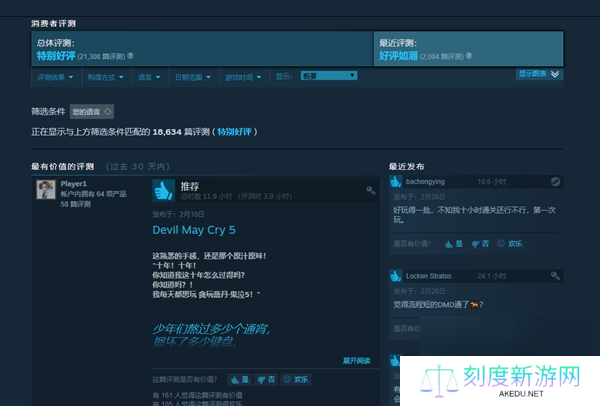Open the Devil May Cry 5 review title

point(194,230)
